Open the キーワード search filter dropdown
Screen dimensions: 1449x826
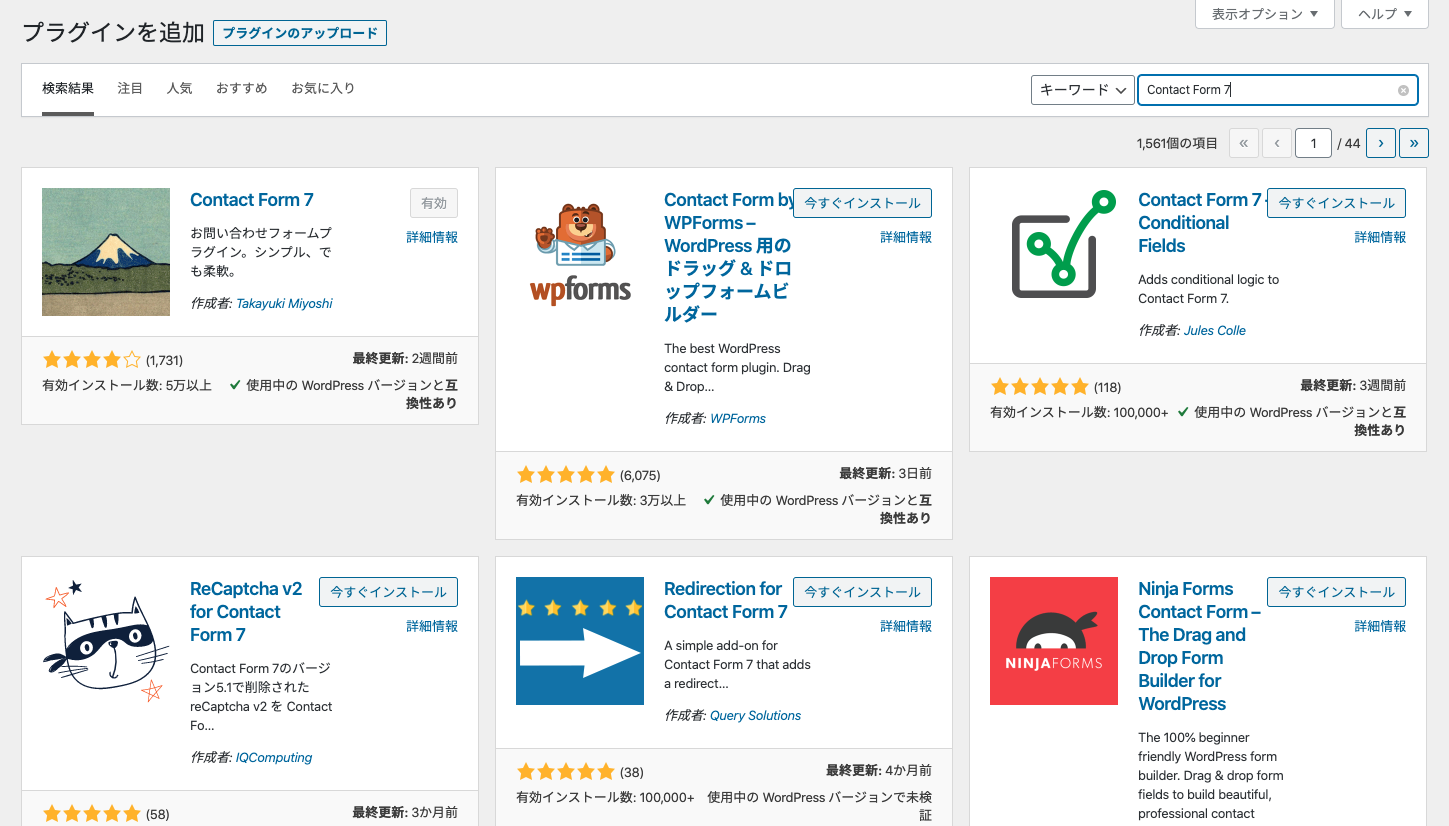[1082, 90]
